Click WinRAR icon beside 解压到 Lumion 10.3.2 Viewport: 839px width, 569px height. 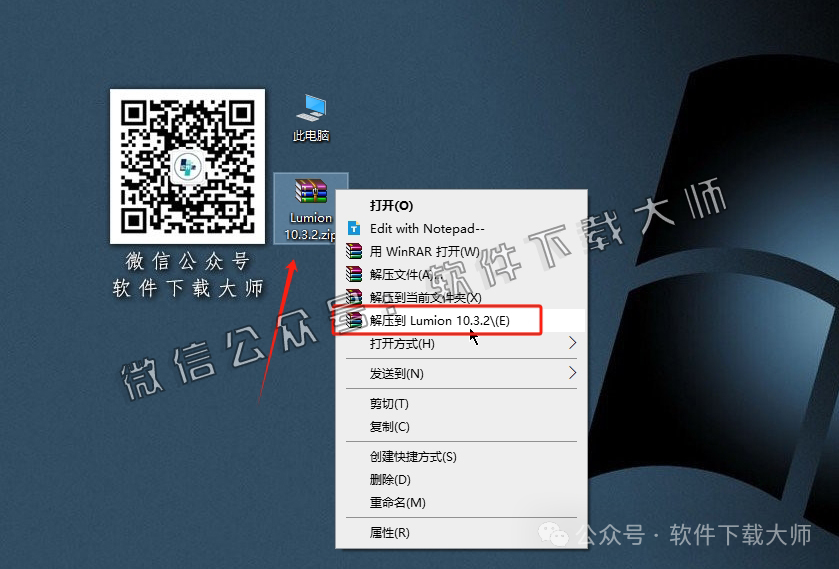354,320
